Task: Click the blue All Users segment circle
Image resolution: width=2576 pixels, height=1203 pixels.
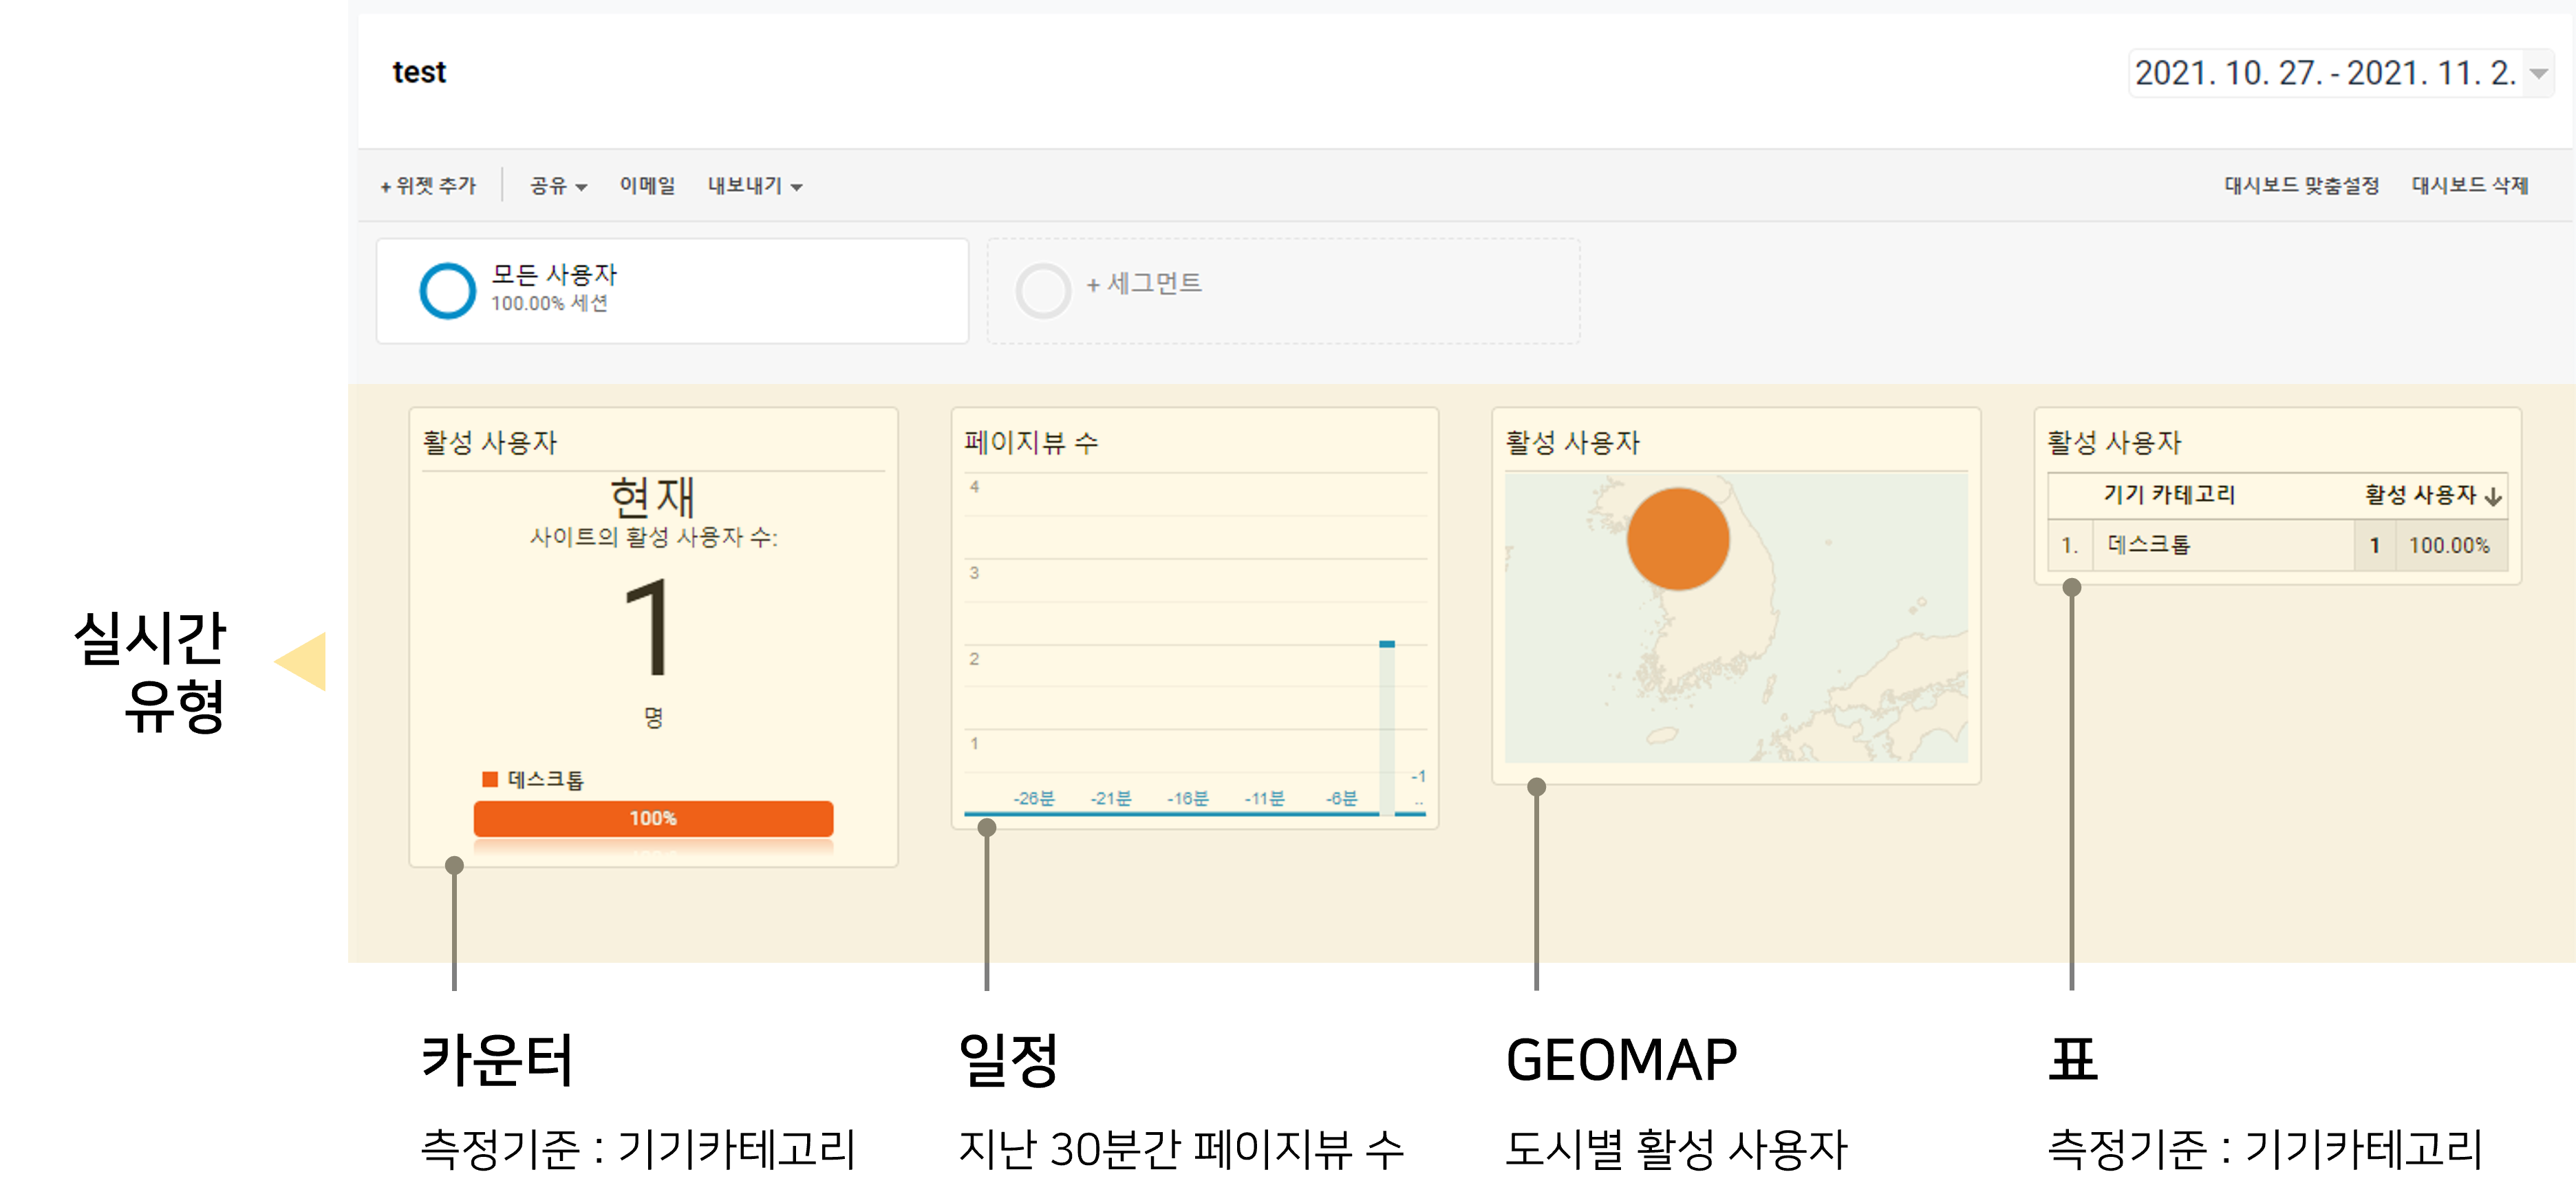Action: pos(447,290)
